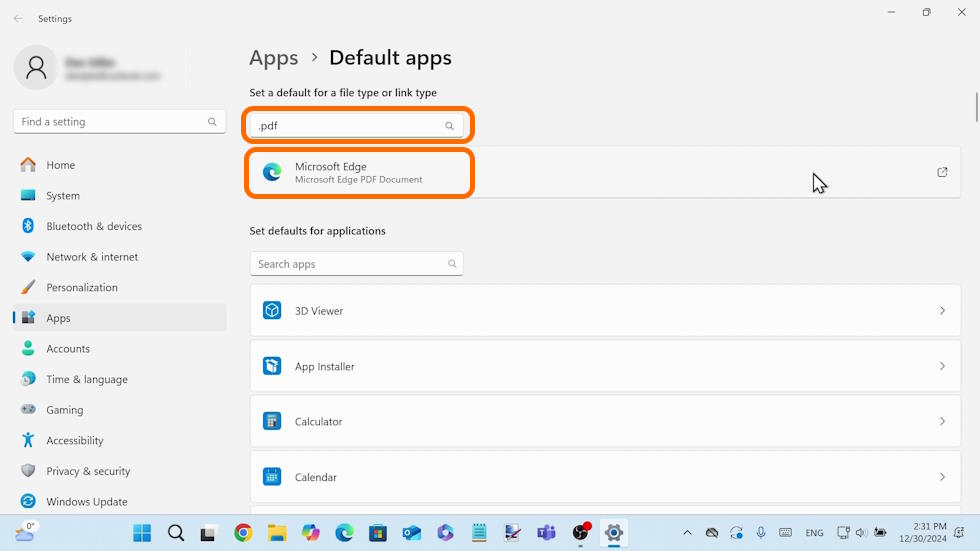Open Microsoft Teams from the taskbar
This screenshot has height=551, width=980.
pyautogui.click(x=546, y=533)
